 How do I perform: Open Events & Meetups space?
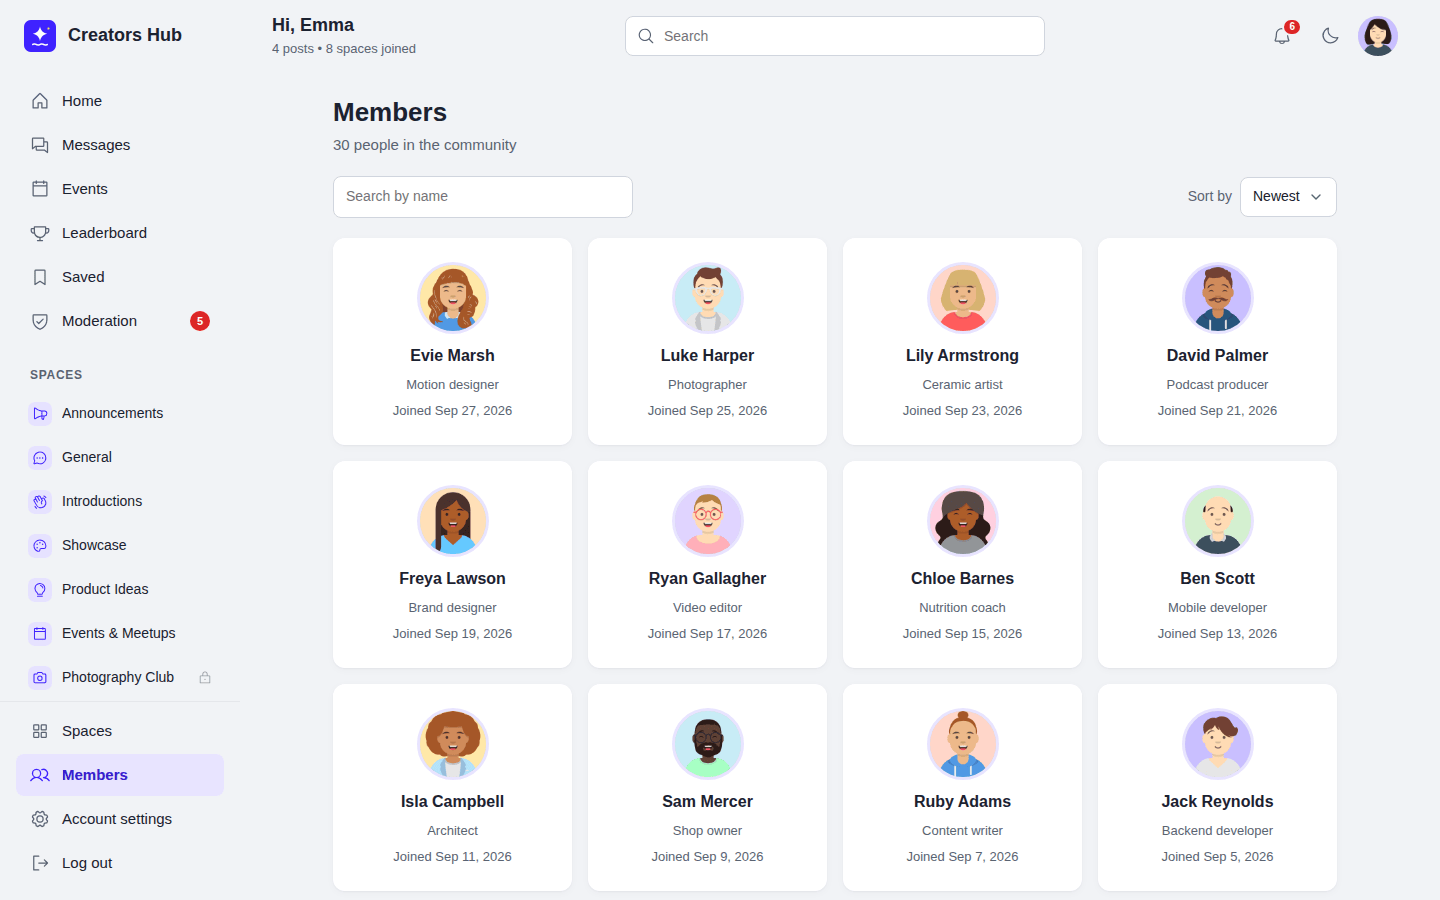[x=120, y=633]
